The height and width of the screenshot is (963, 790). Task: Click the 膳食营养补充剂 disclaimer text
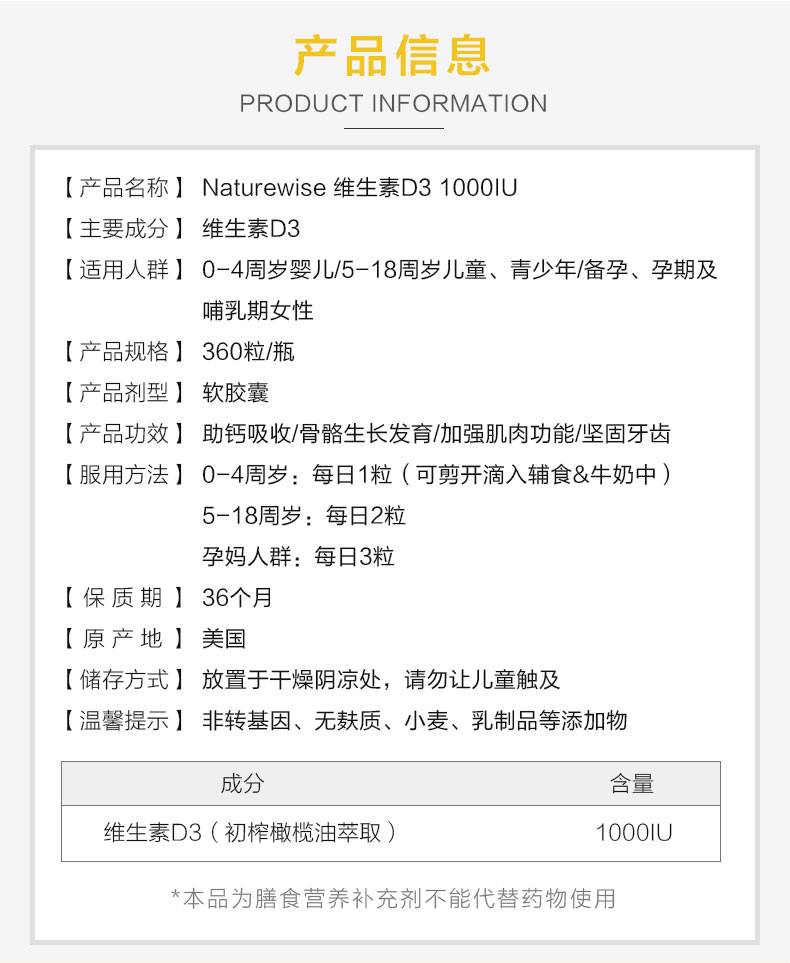[x=393, y=898]
